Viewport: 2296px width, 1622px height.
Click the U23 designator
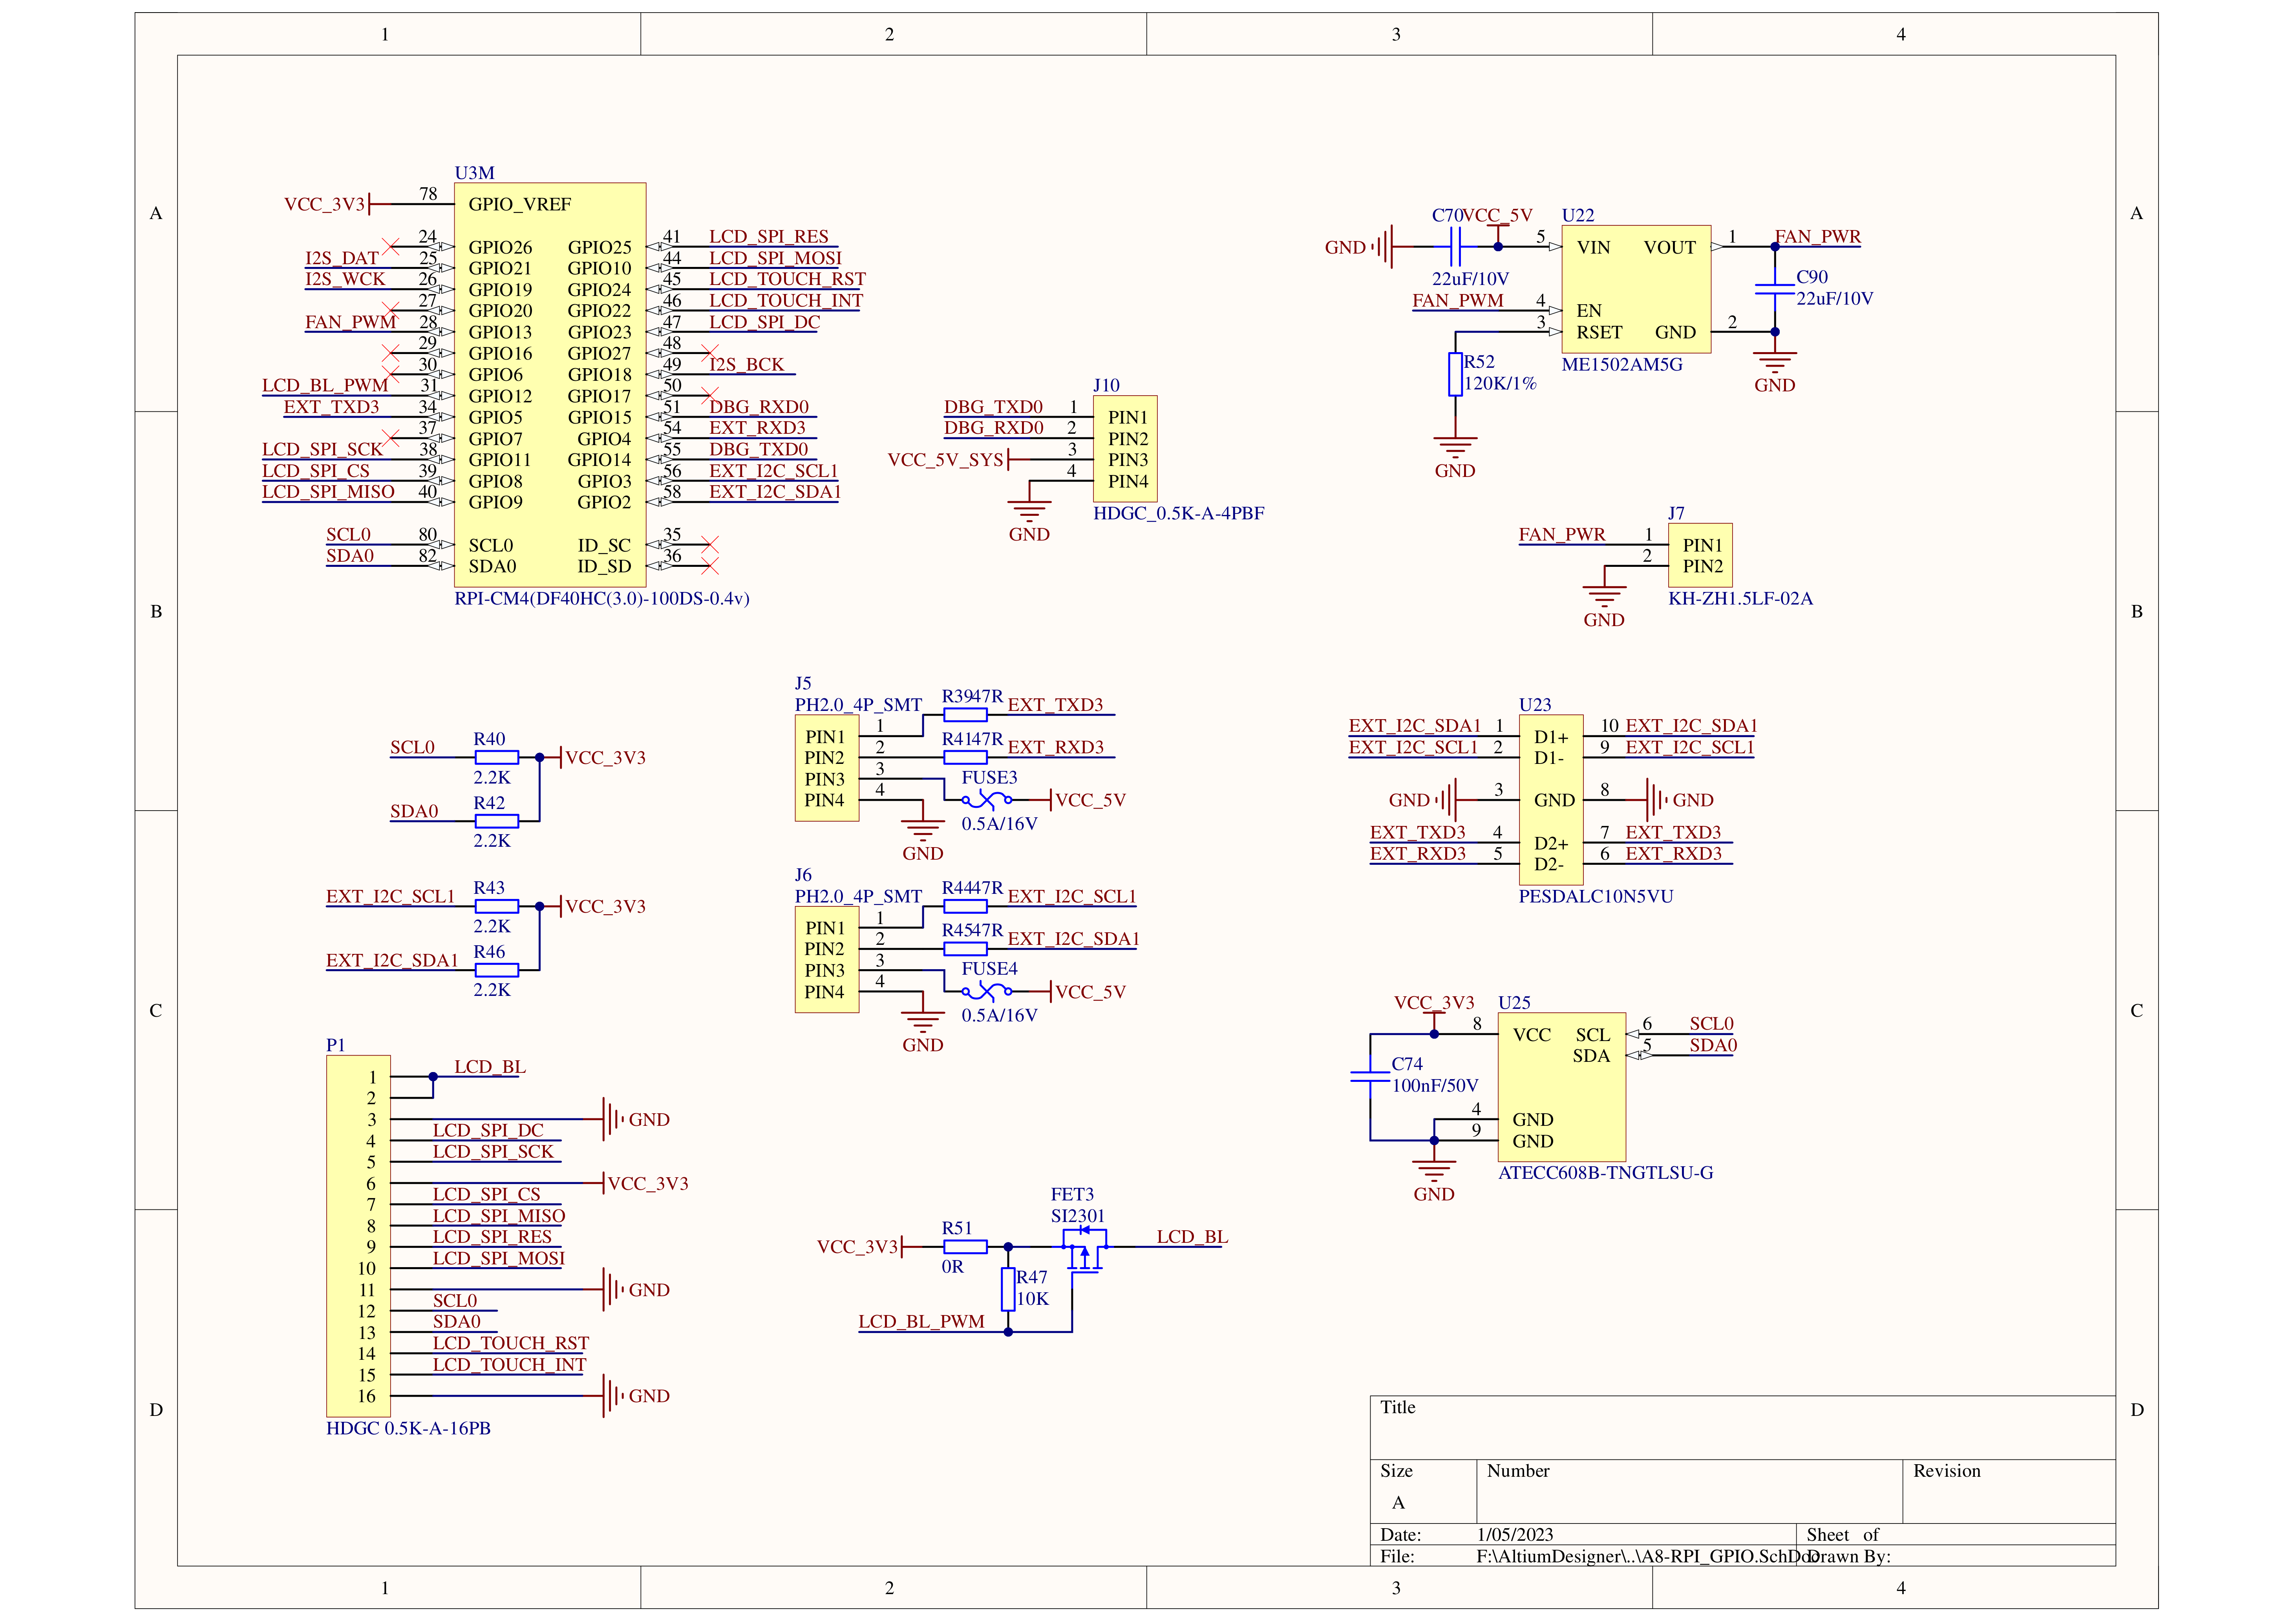coord(1535,705)
